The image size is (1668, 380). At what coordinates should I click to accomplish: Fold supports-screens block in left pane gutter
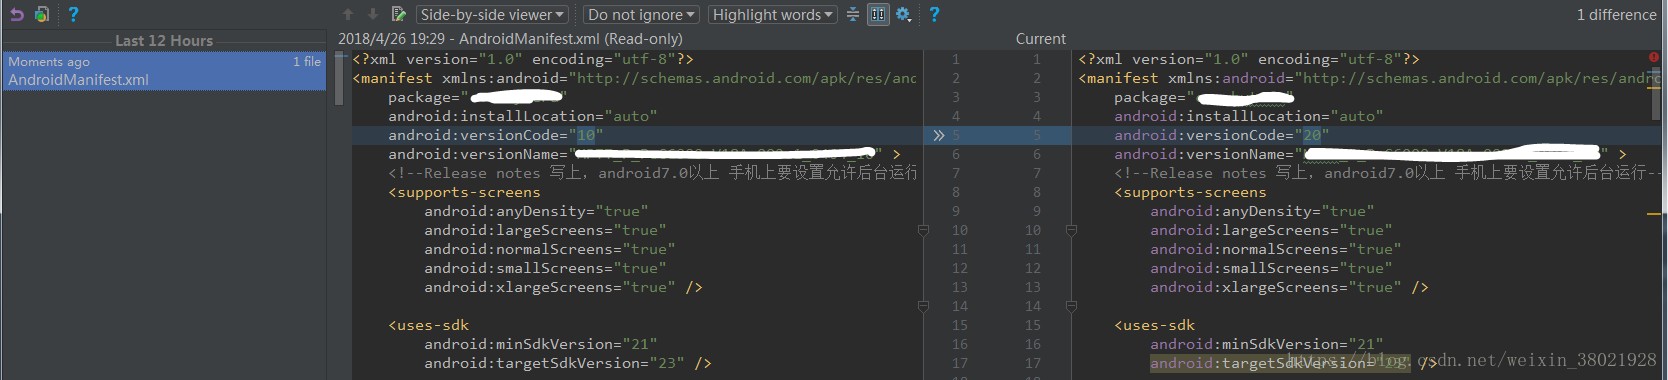pyautogui.click(x=923, y=231)
